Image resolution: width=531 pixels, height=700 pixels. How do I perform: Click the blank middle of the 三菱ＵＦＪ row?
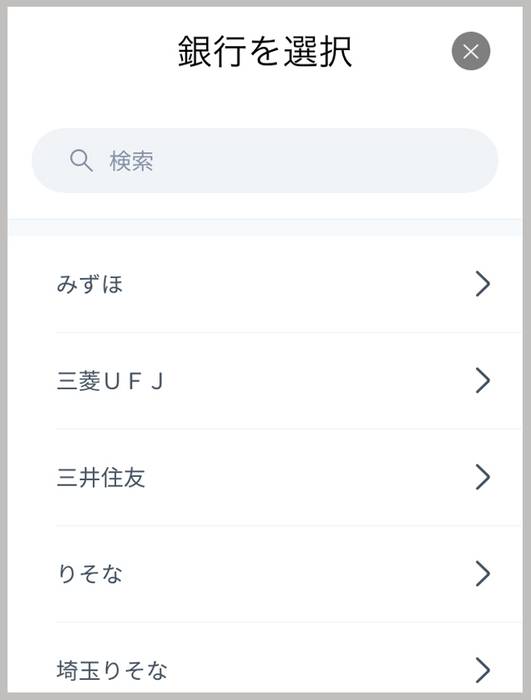[313, 381]
